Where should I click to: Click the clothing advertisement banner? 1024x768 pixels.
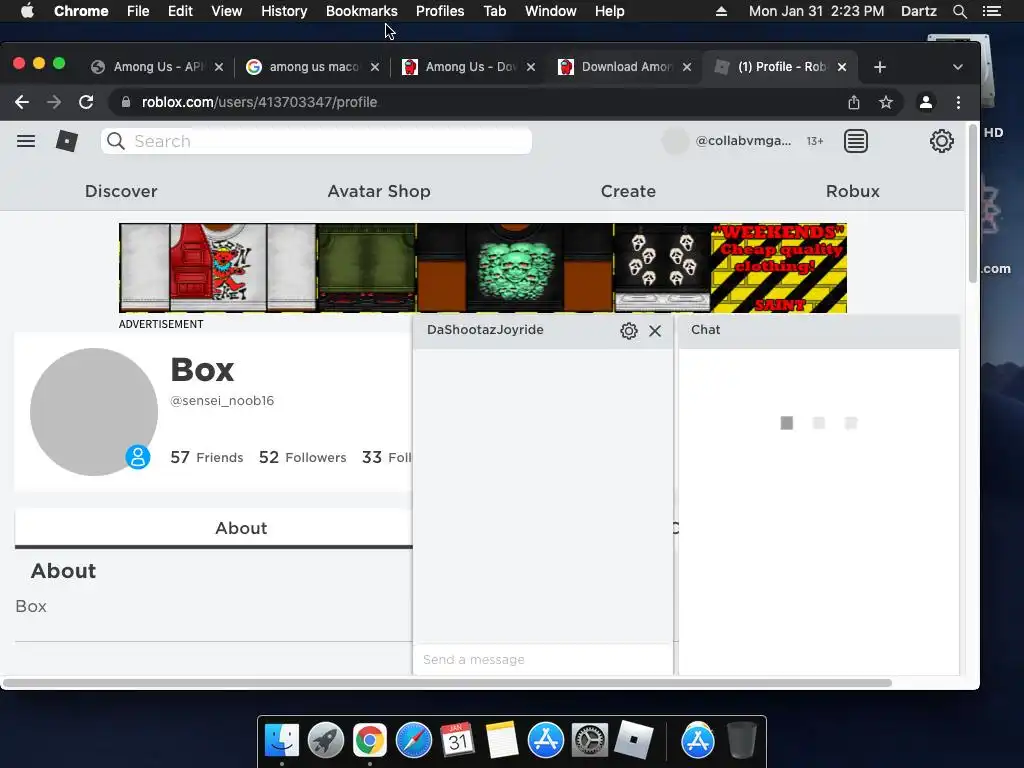pyautogui.click(x=483, y=268)
